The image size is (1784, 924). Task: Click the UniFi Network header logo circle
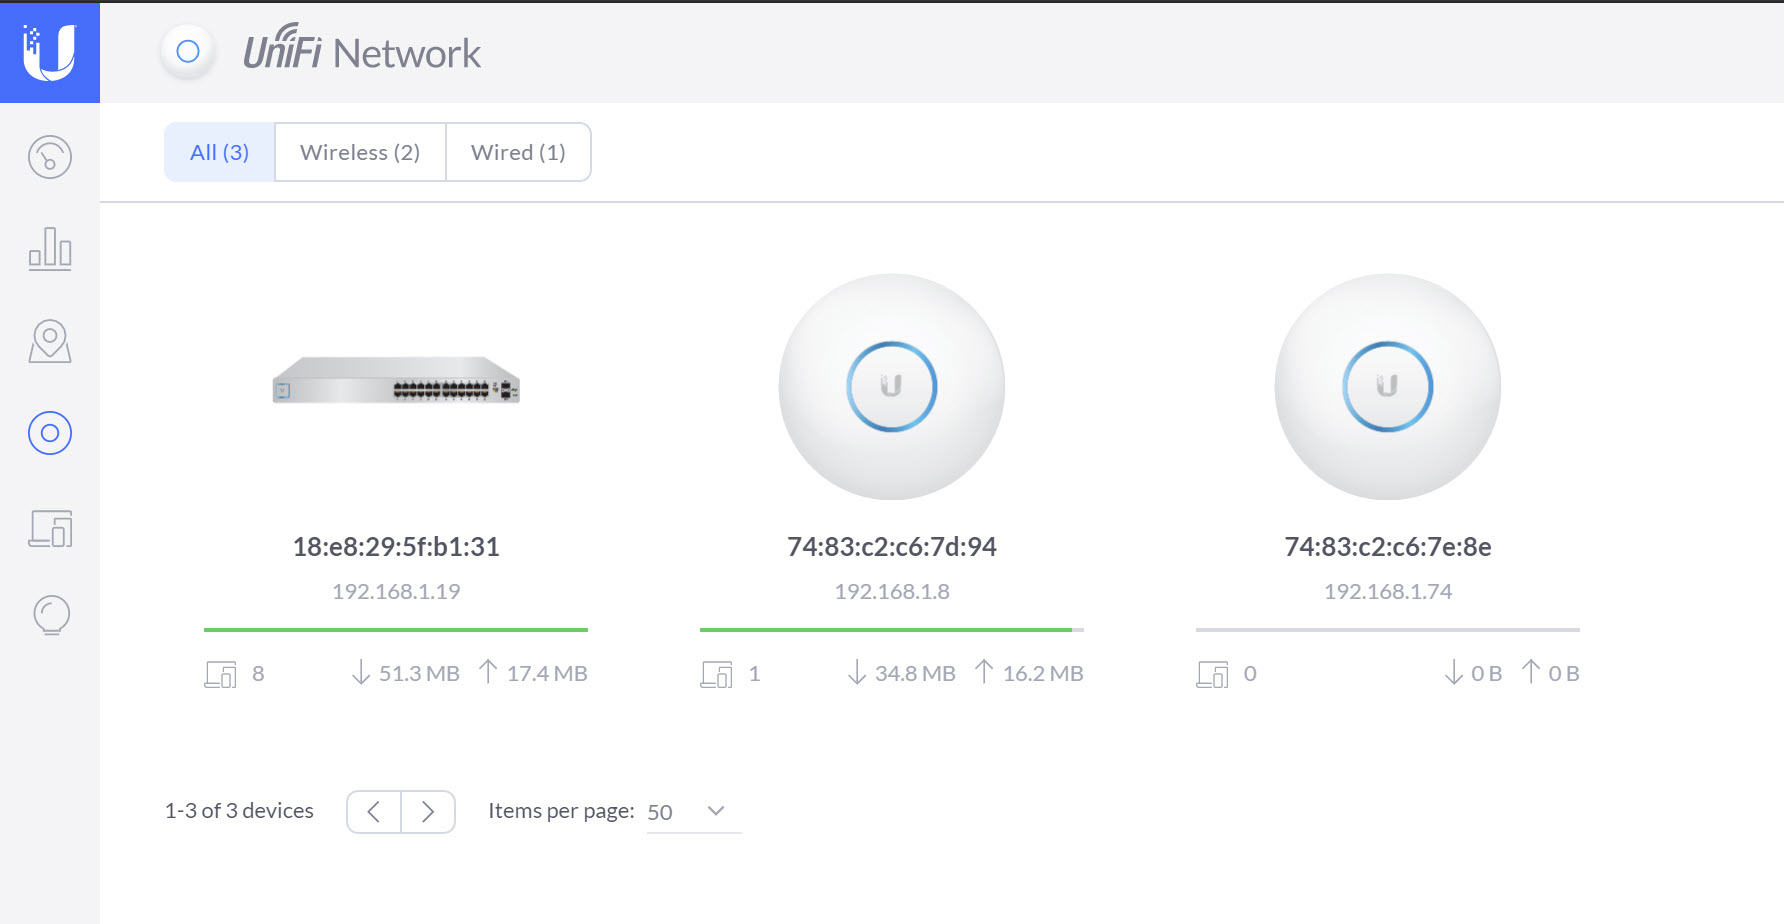(187, 52)
